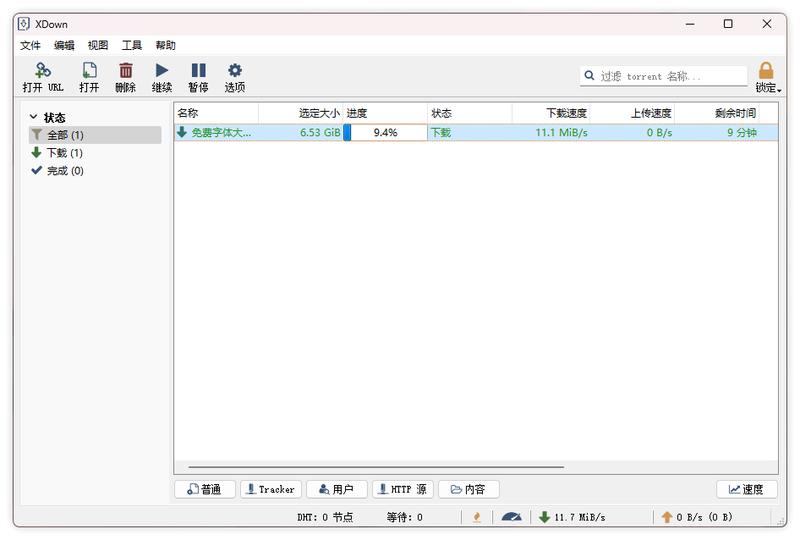The image size is (800, 540).
Task: Click the 6.53 GiB size cell
Action: click(320, 132)
